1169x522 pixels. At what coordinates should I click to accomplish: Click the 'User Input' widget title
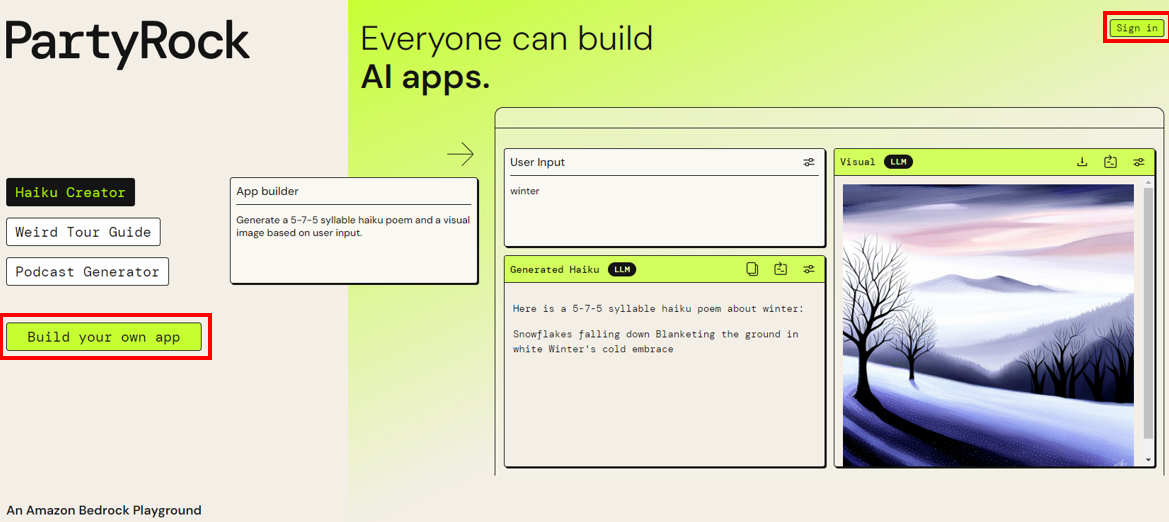[x=538, y=162]
